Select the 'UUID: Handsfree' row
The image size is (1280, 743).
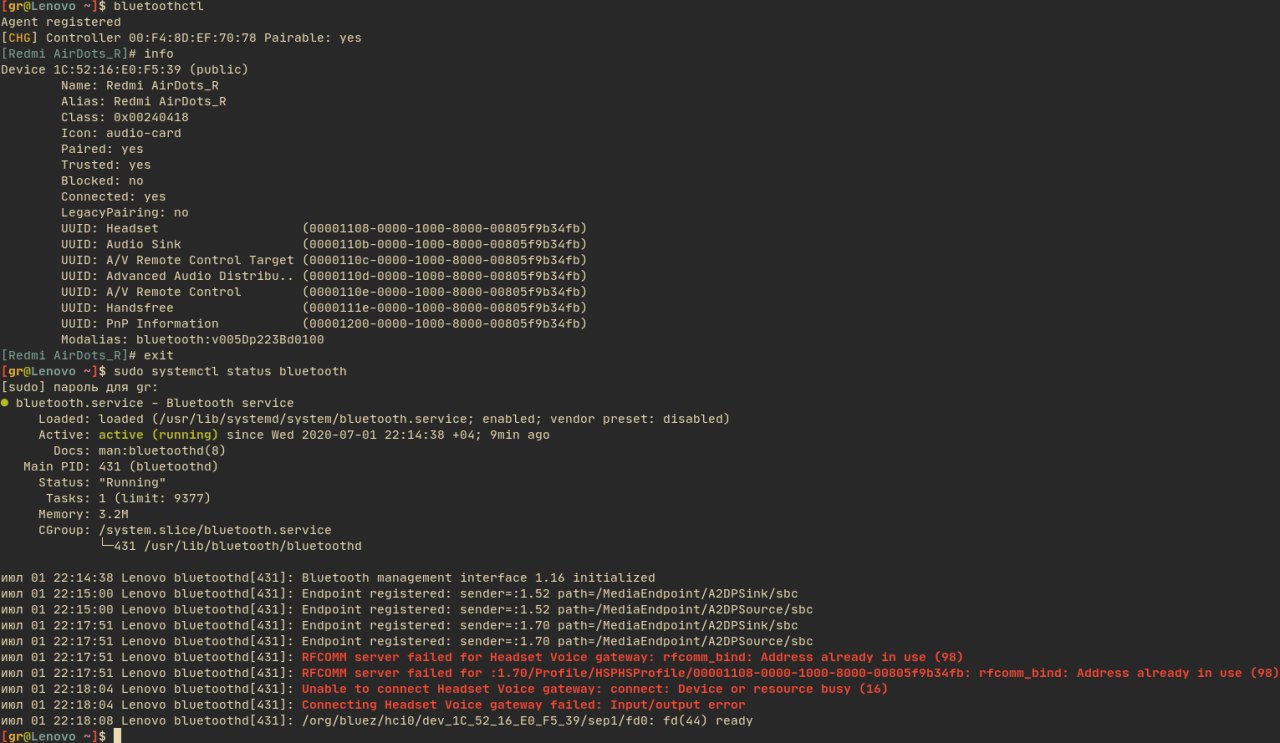[x=324, y=308]
